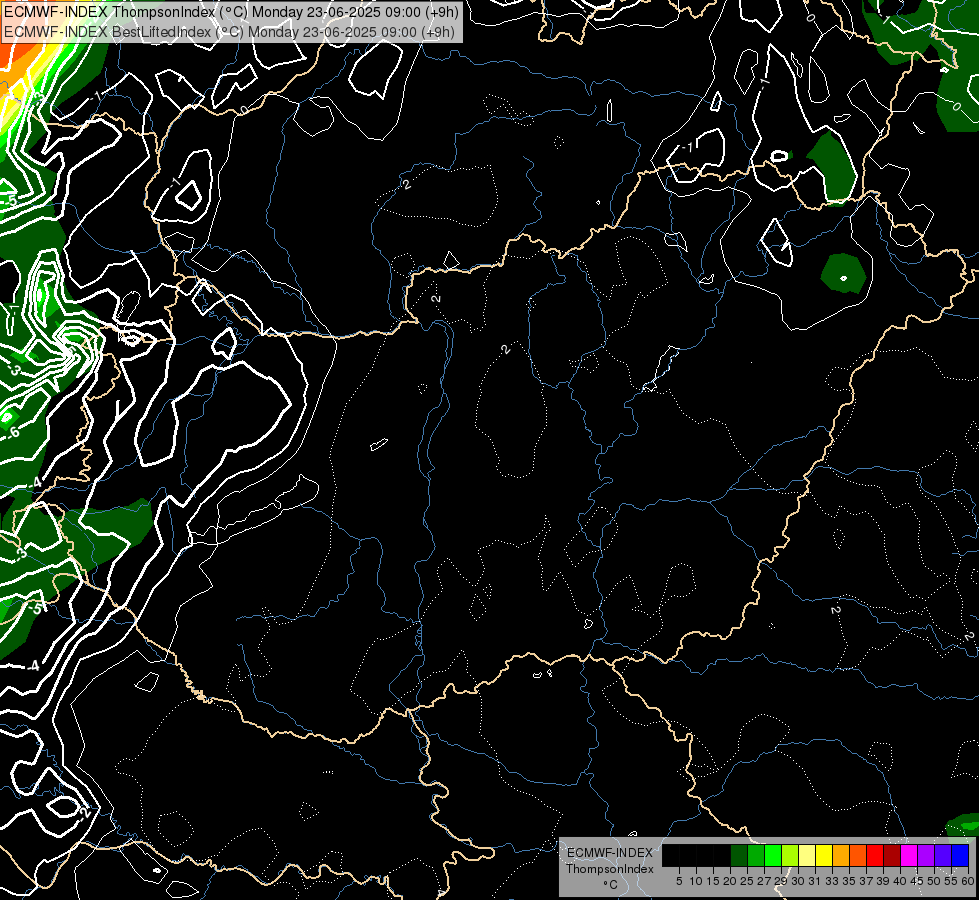
Task: Click legend tick value 30
Action: point(799,881)
